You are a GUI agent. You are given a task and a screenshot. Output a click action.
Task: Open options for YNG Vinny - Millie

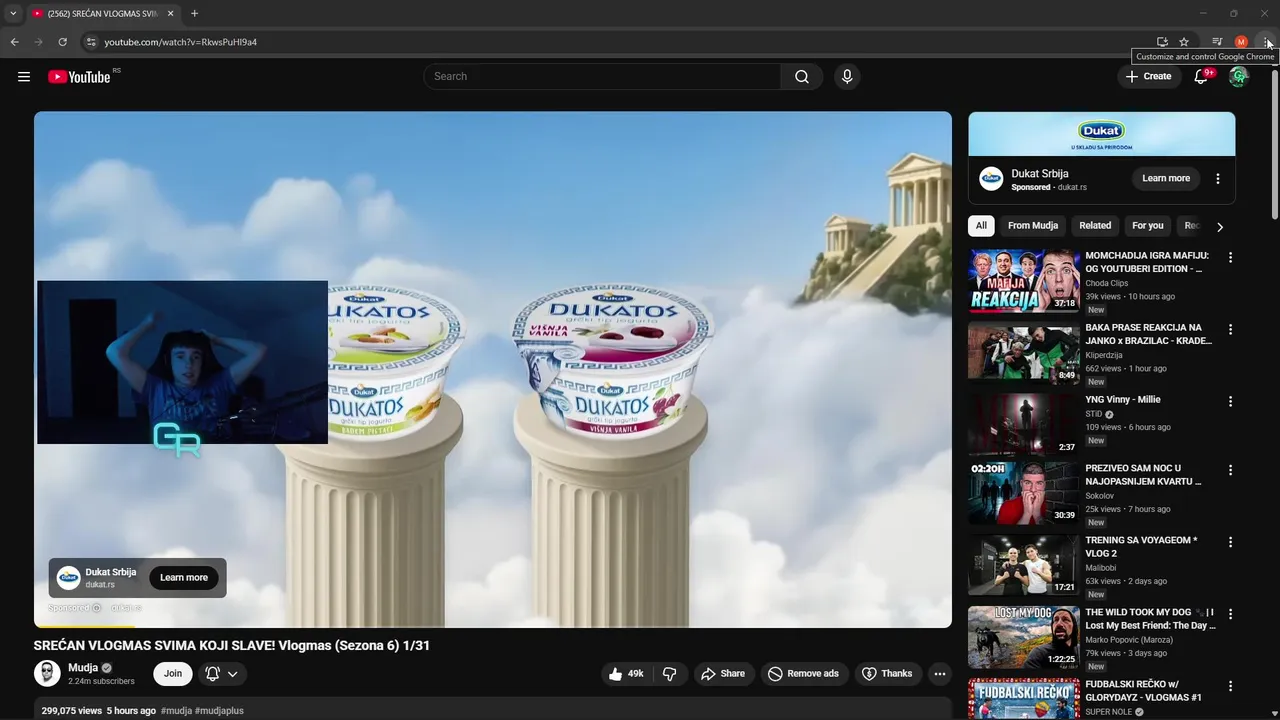(x=1231, y=402)
